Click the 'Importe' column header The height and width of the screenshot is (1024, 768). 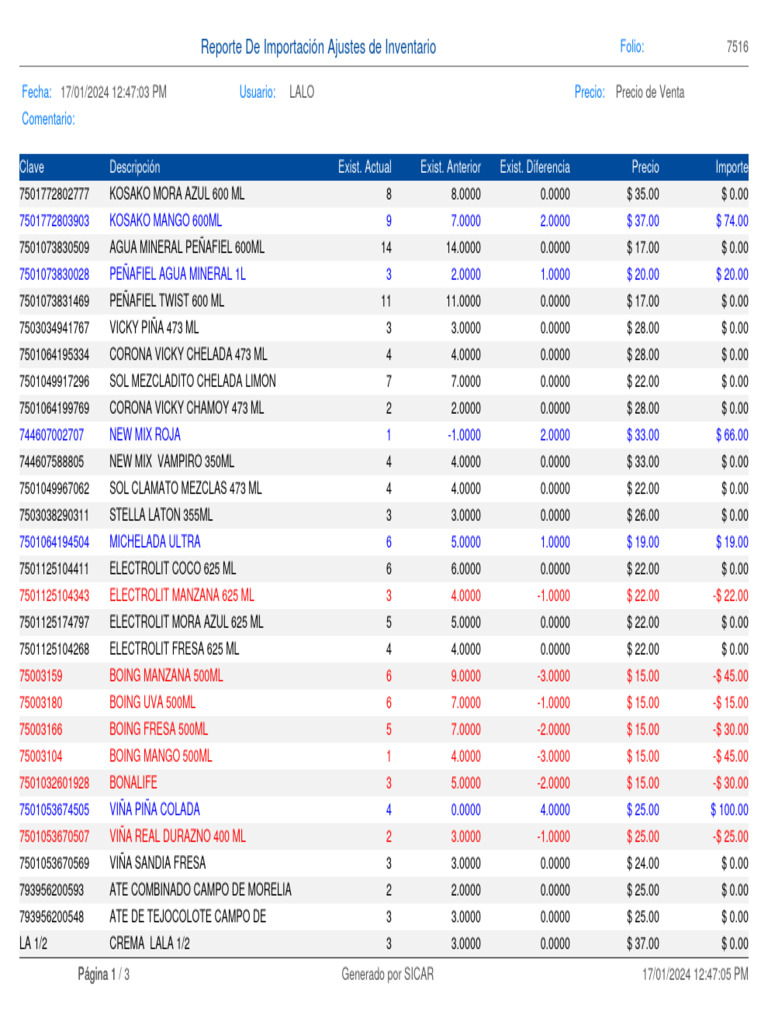[x=731, y=167]
